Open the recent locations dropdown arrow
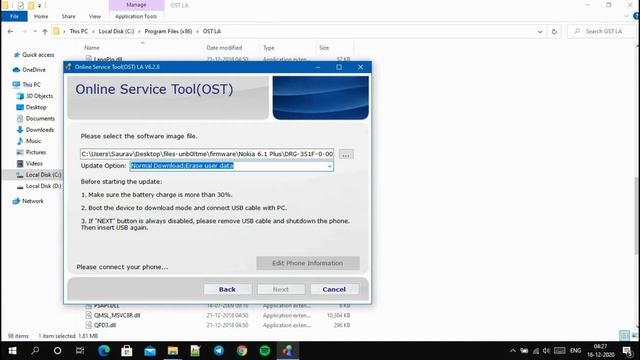This screenshot has height=360, width=640. point(35,31)
